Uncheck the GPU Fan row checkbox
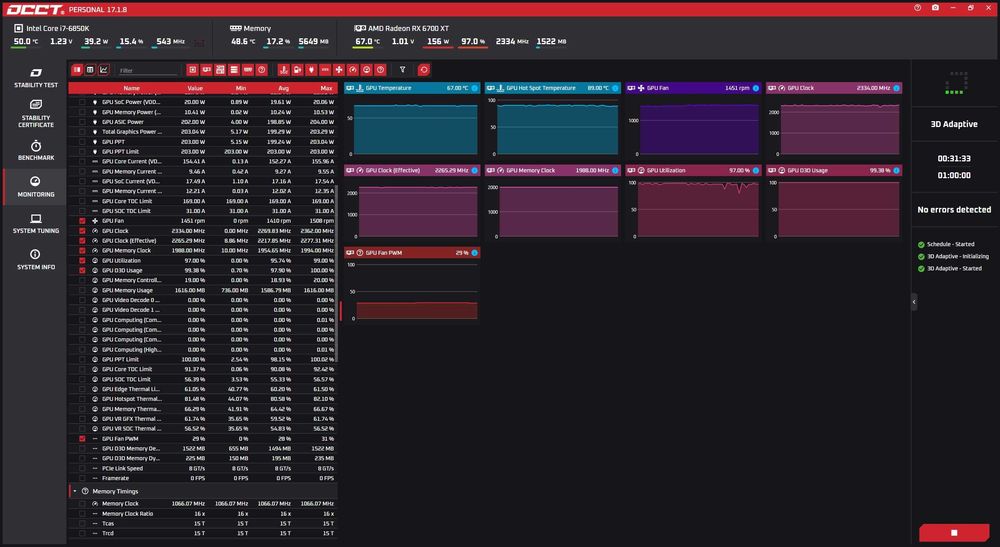The height and width of the screenshot is (547, 1000). 82,221
